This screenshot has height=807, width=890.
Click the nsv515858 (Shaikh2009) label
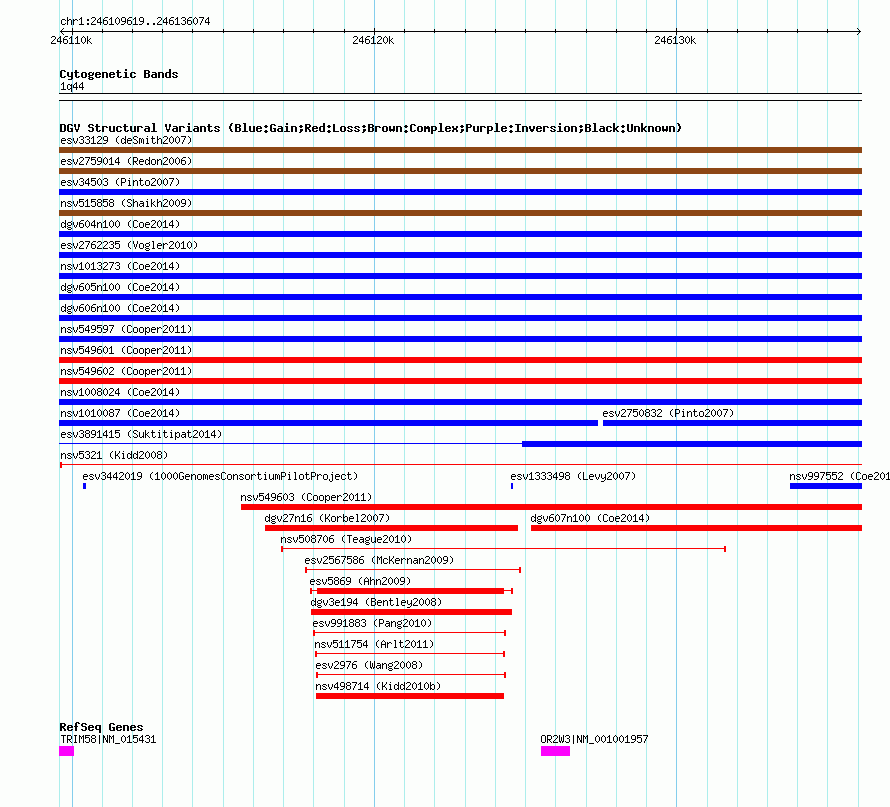126,203
